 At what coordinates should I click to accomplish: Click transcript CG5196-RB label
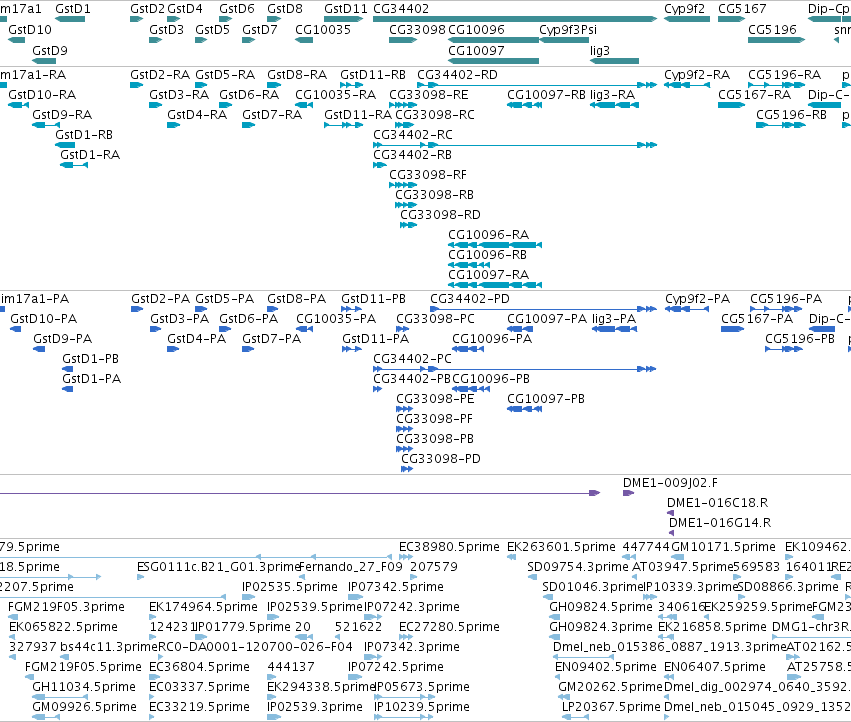pos(791,115)
